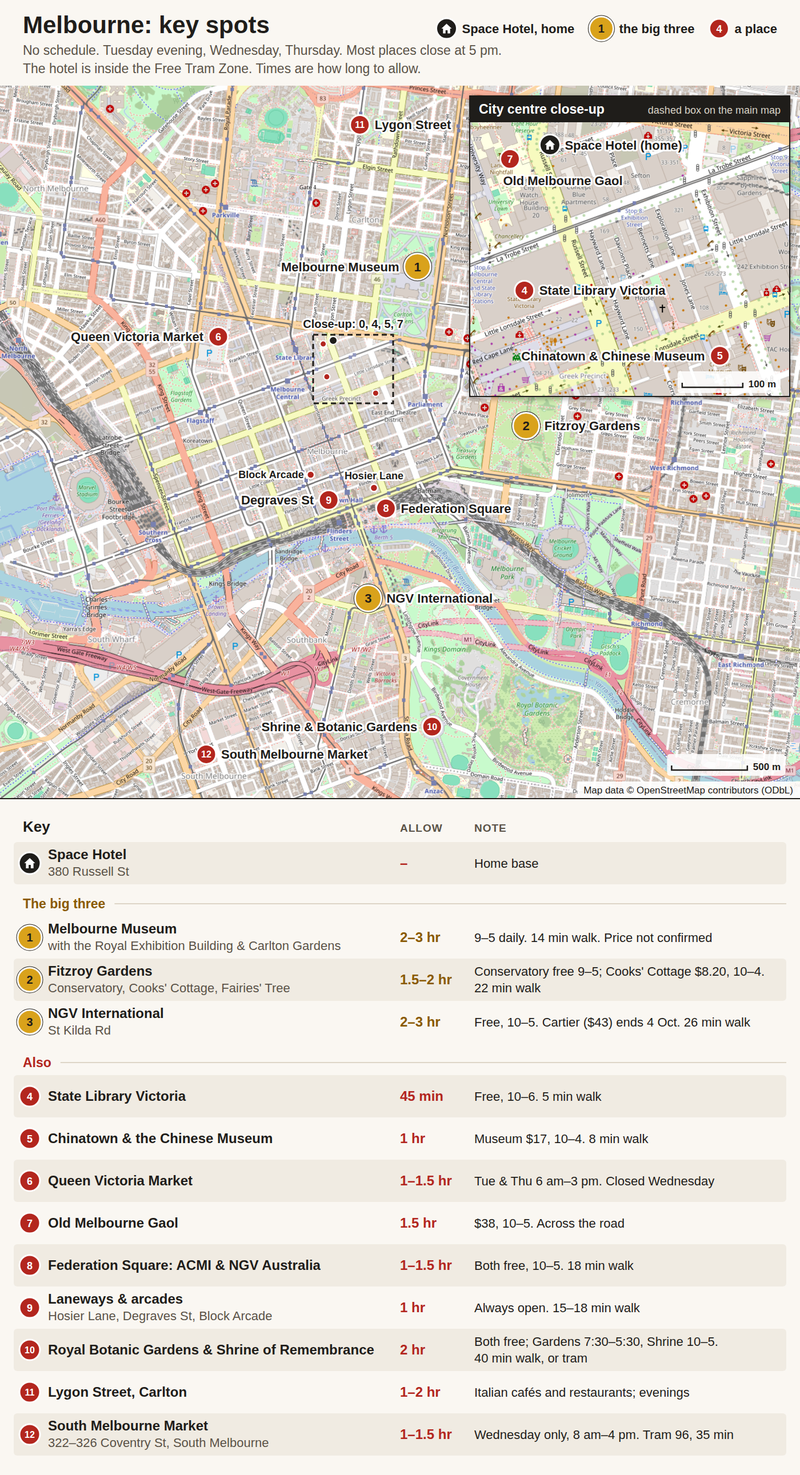Click the note 'Italian cafés and restaurants; evenings'
This screenshot has width=800, height=1475.
(x=581, y=1392)
